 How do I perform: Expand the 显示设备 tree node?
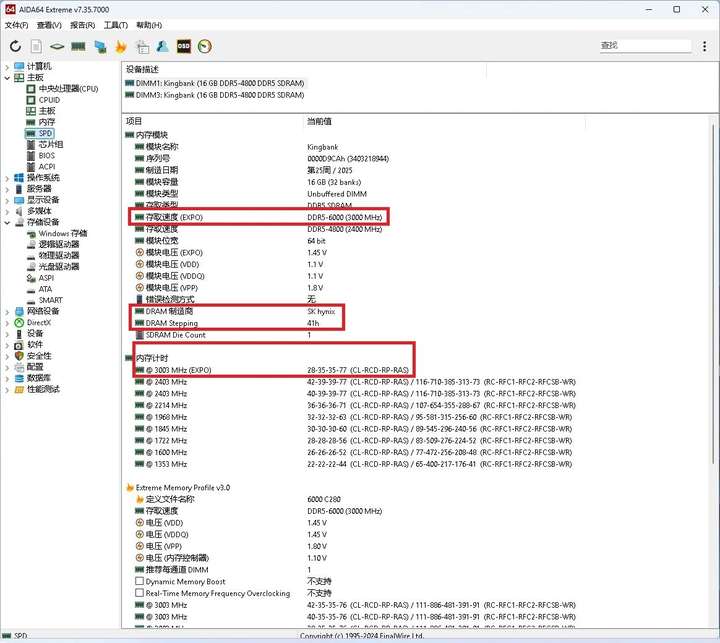(7, 200)
